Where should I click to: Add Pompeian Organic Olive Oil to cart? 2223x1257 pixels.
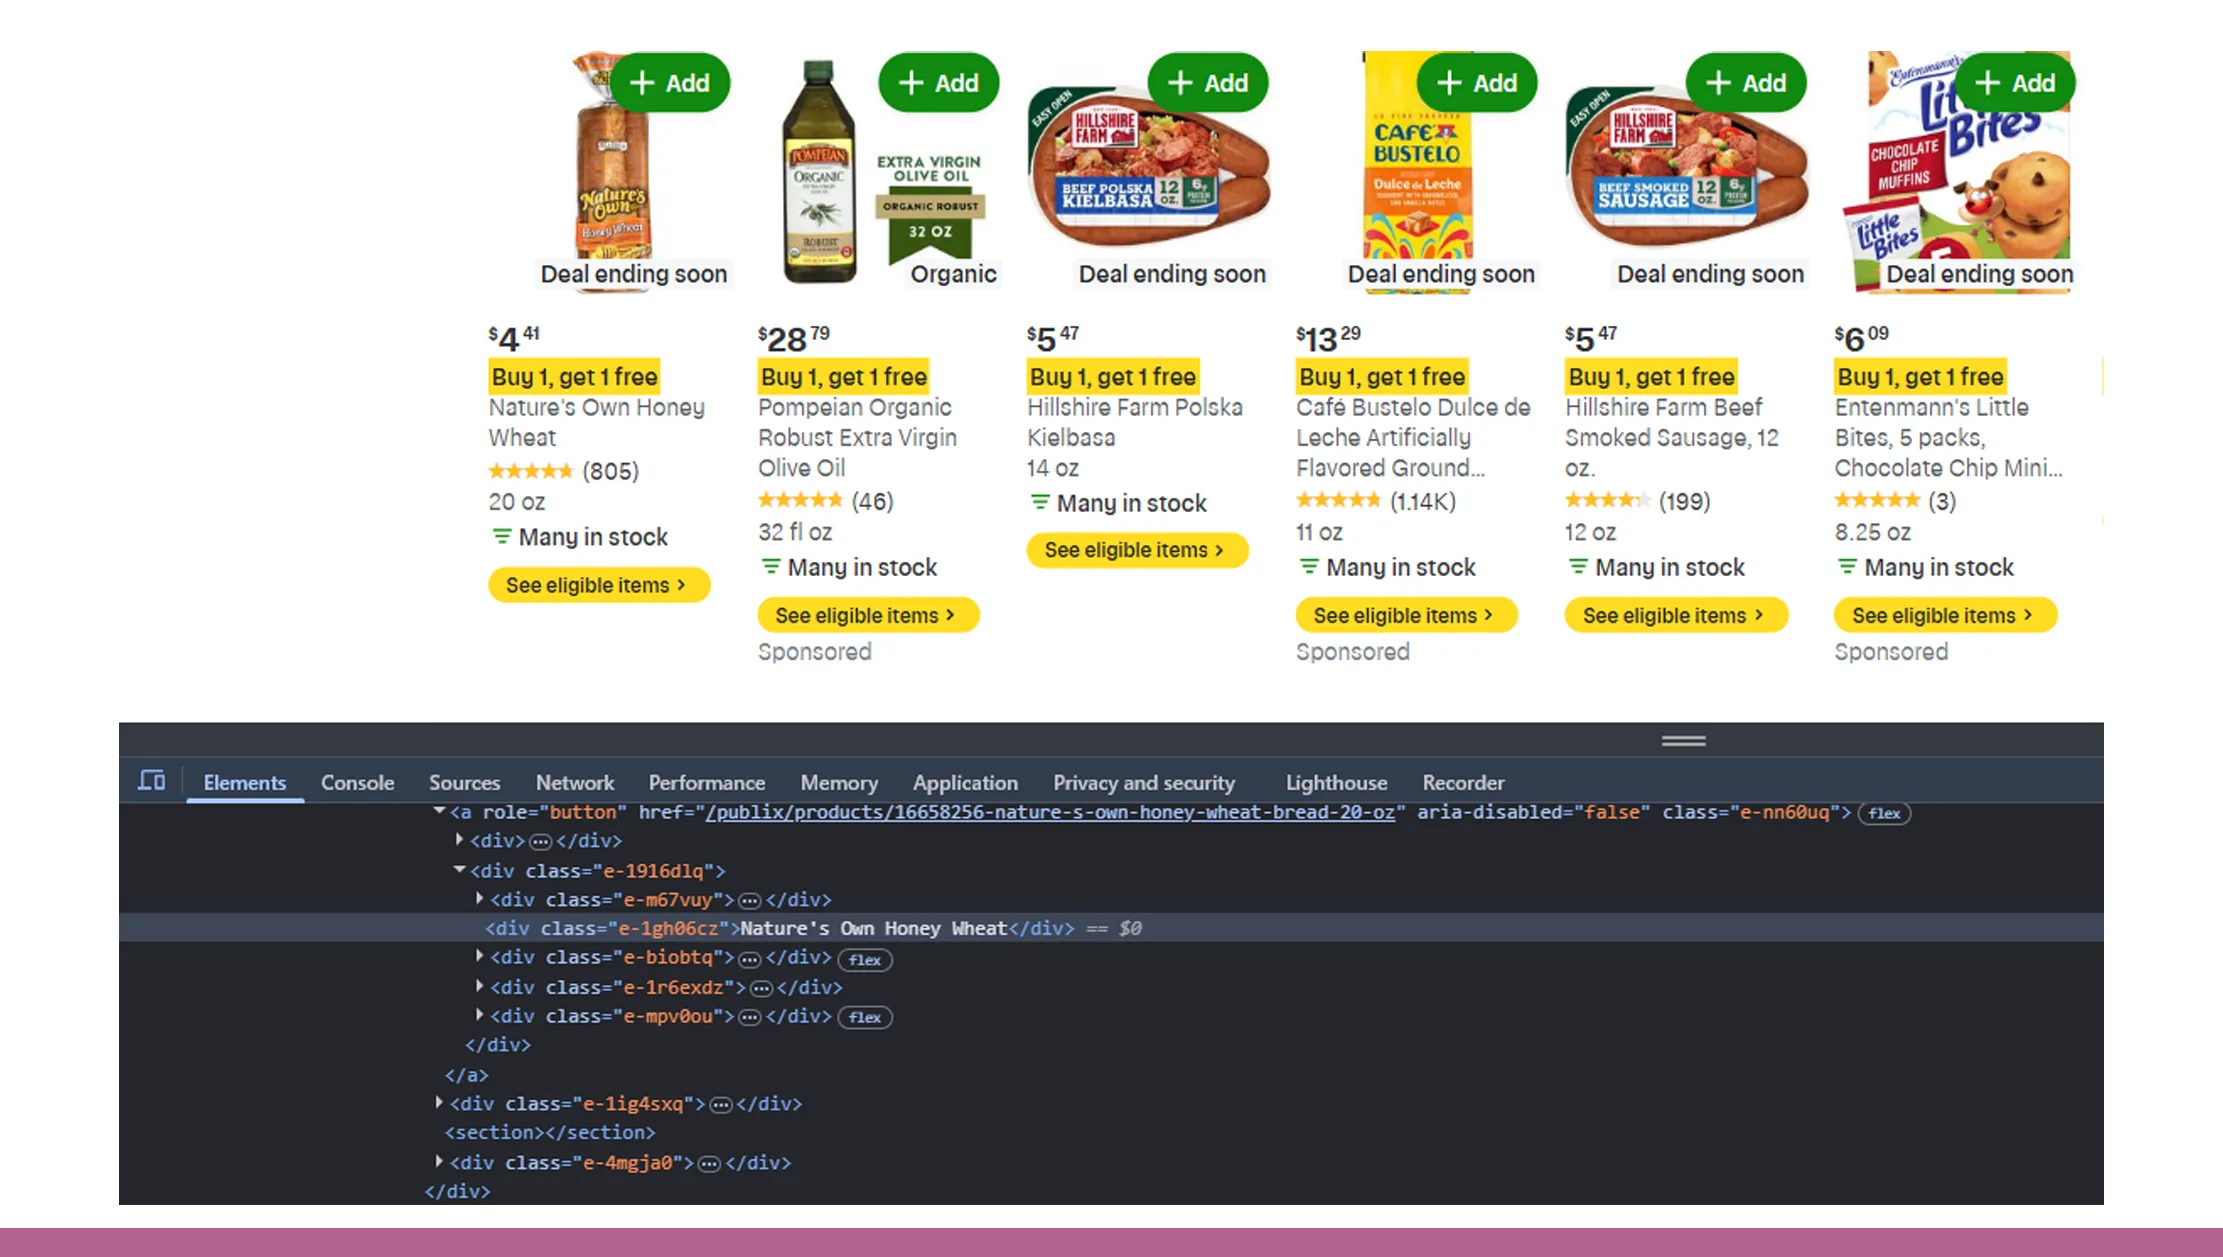click(938, 83)
